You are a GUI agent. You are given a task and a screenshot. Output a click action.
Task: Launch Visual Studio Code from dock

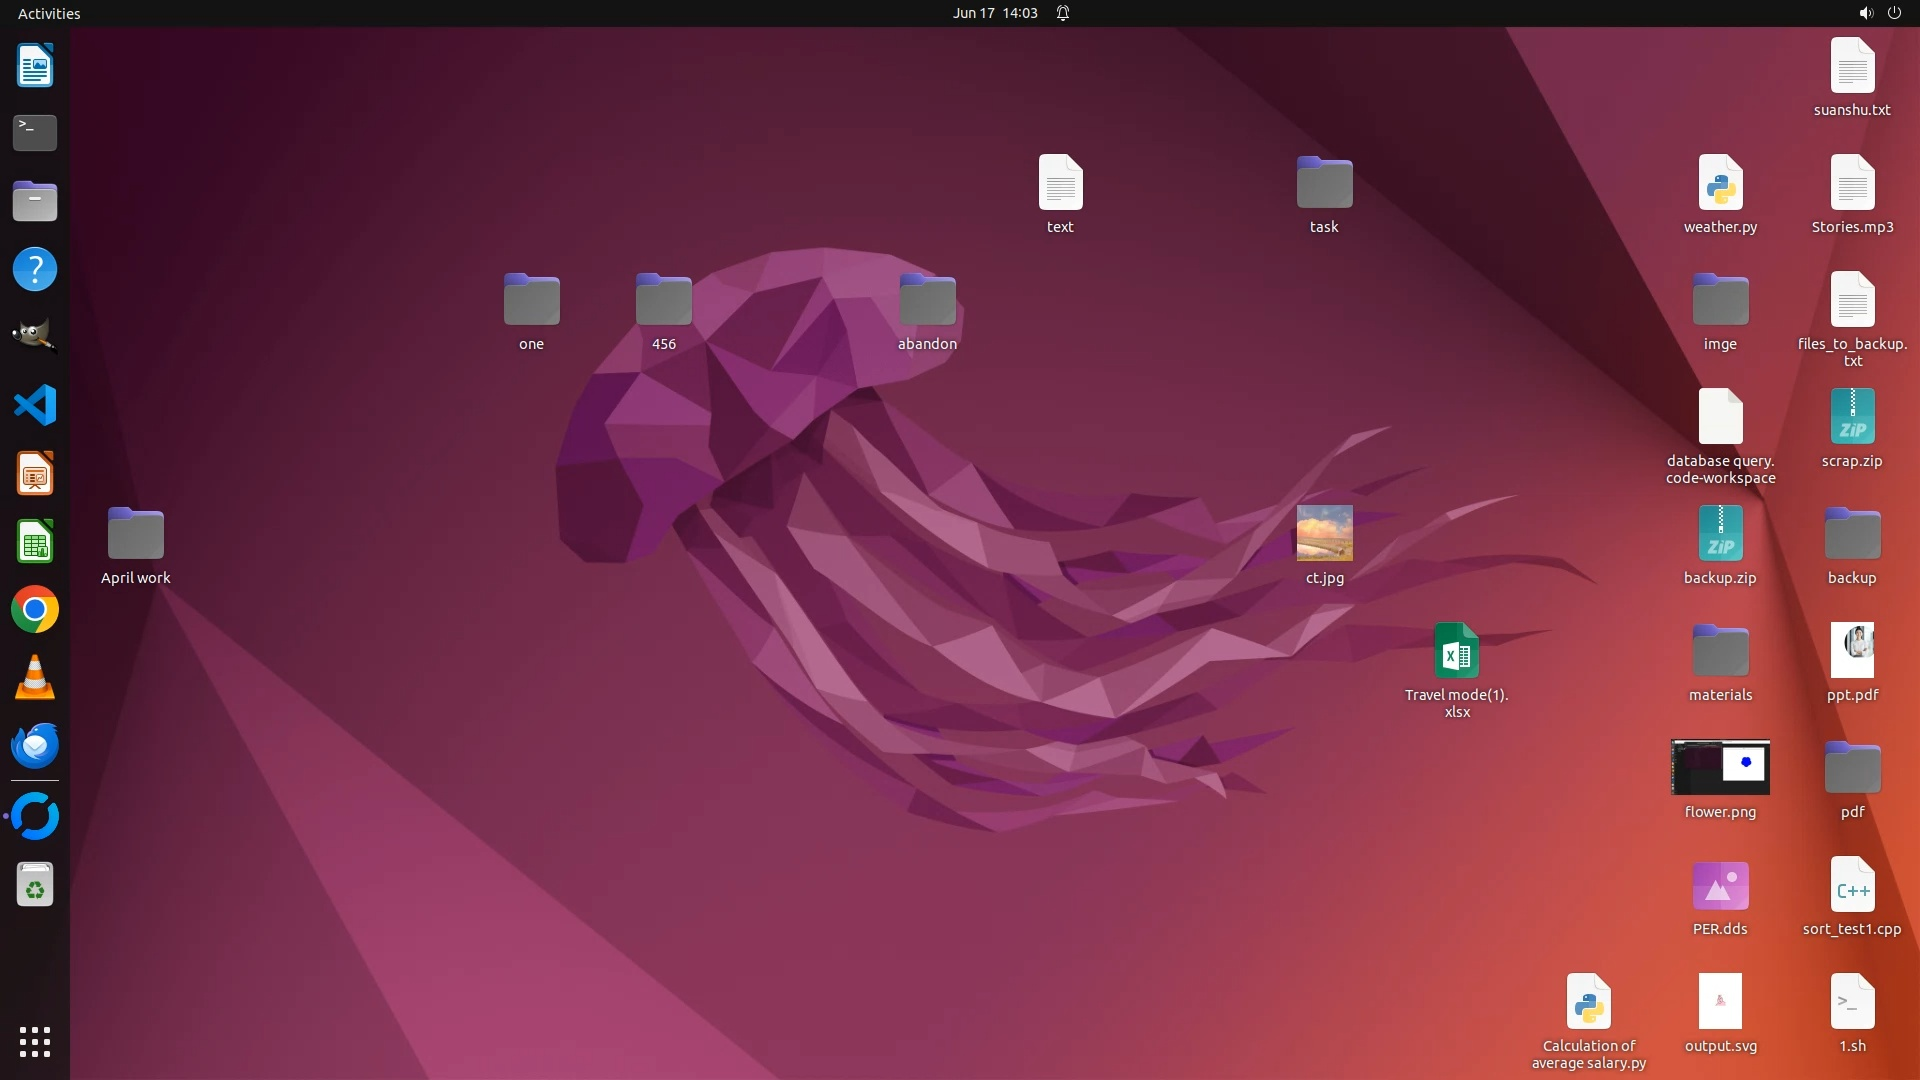[x=35, y=405]
